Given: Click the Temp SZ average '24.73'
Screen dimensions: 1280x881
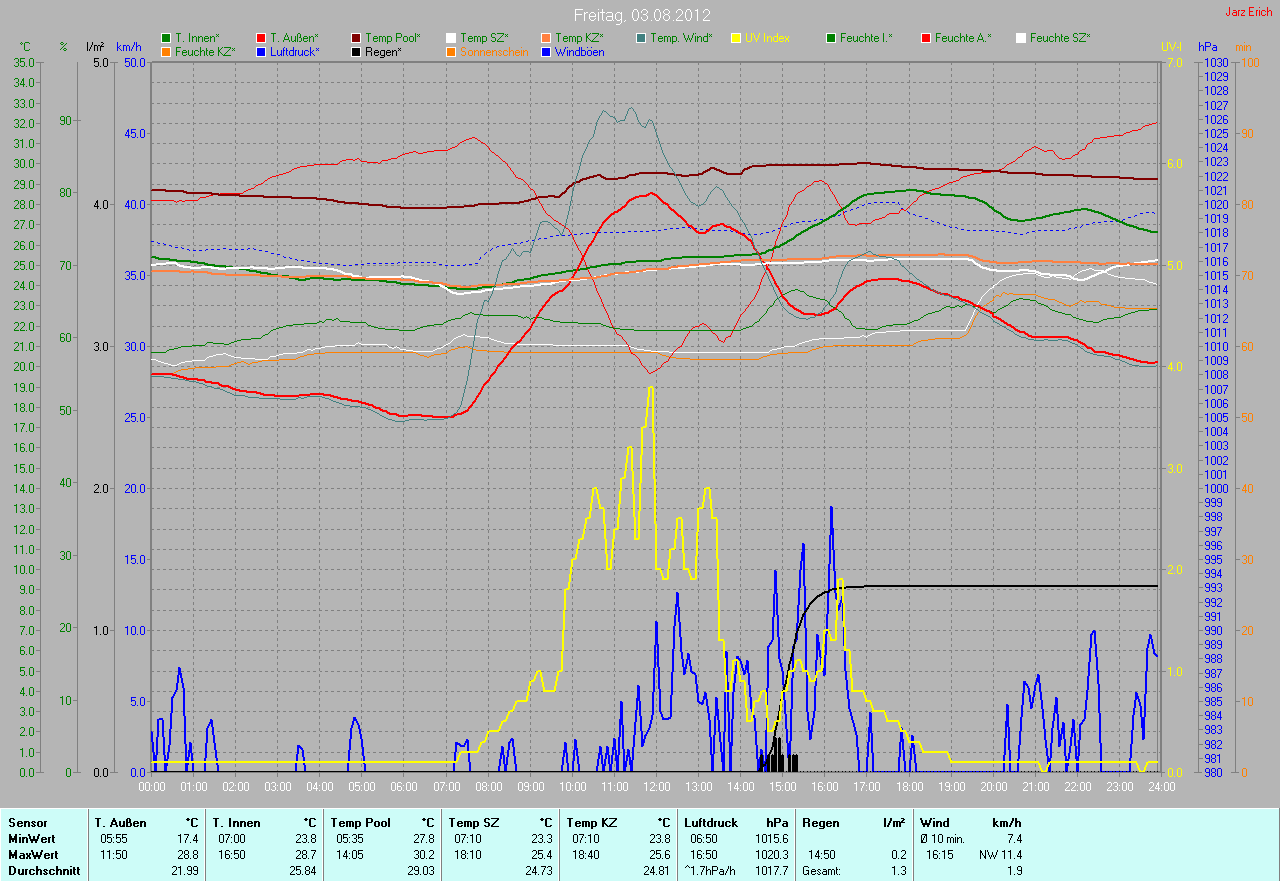Looking at the screenshot, I should pyautogui.click(x=538, y=871).
